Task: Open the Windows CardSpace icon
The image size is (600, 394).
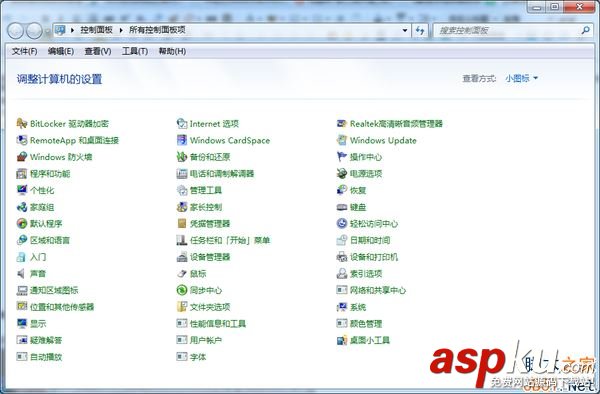Action: pos(182,140)
